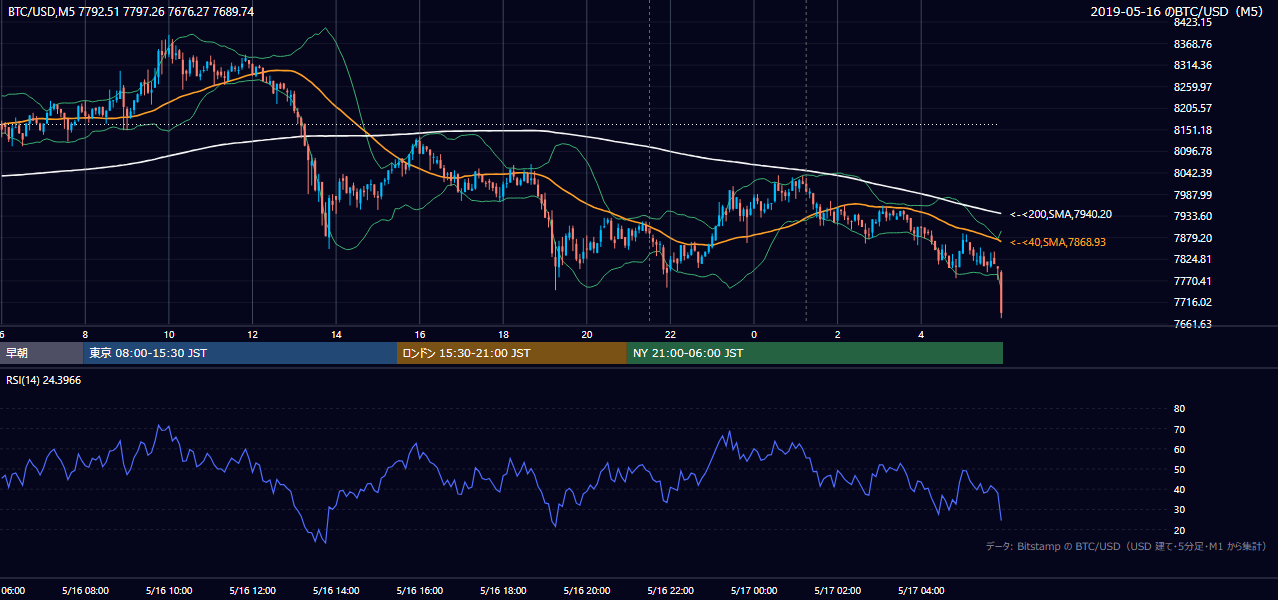The image size is (1278, 600).
Task: Click the 5/17 02:00 date axis label
Action: pos(837,590)
